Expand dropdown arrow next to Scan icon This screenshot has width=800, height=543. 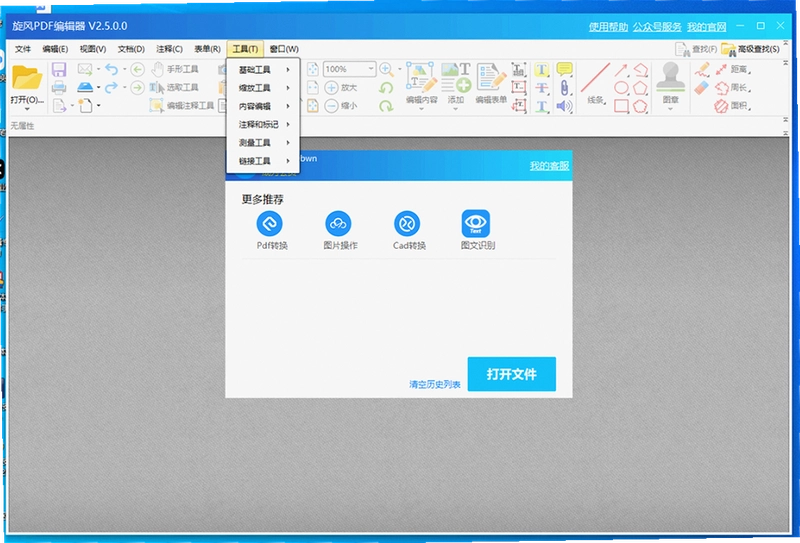click(x=98, y=87)
